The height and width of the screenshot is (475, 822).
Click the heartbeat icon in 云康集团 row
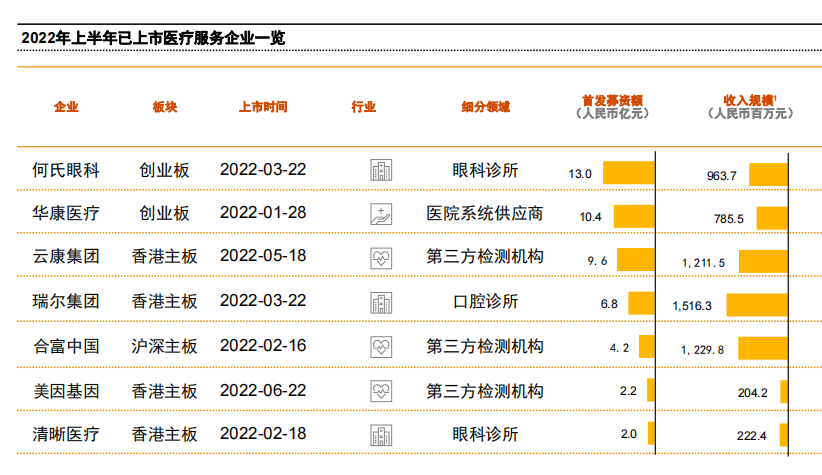[x=381, y=258]
